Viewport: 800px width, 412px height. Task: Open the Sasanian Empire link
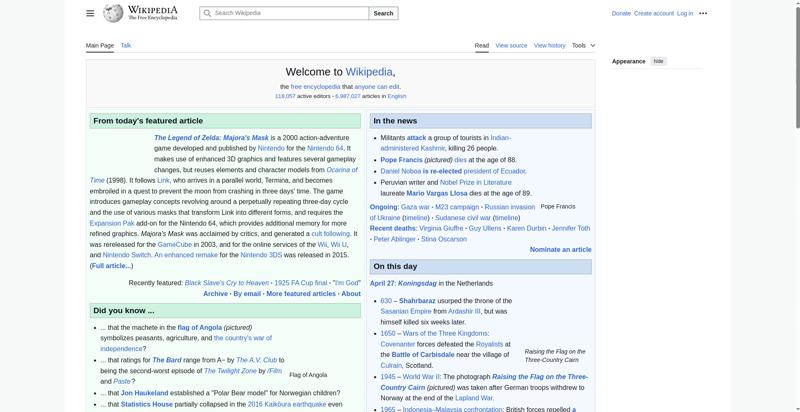click(406, 312)
